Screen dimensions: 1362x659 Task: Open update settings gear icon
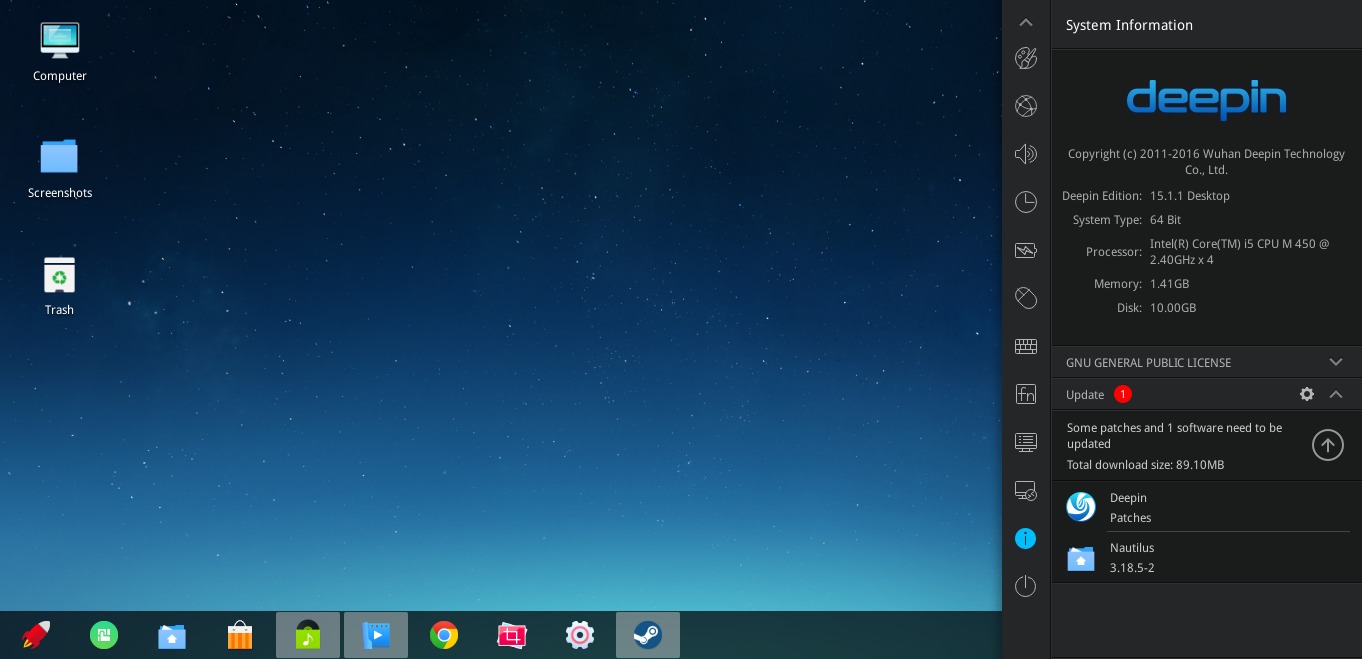click(1306, 394)
